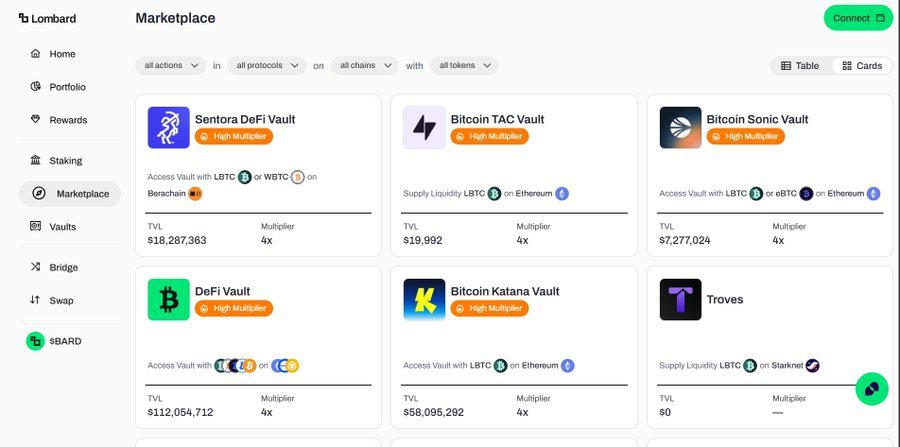Screen dimensions: 900x447
Task: Open the all tokens dropdown
Action: point(464,65)
